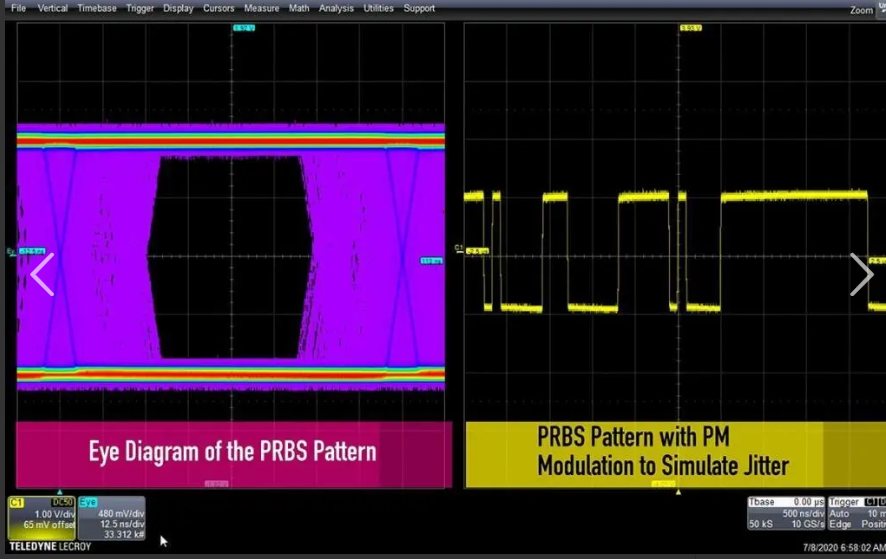
Task: Expand the Timebase menu
Action: 97,8
